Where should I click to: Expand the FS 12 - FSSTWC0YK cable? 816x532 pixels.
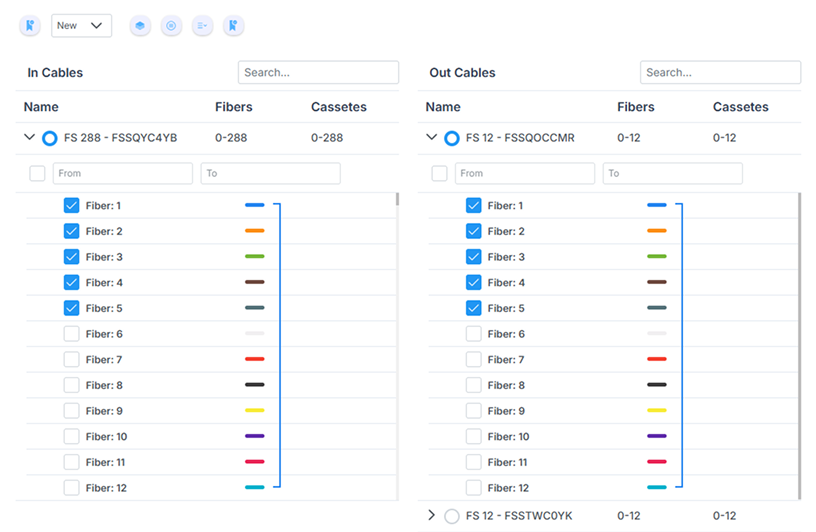click(431, 515)
